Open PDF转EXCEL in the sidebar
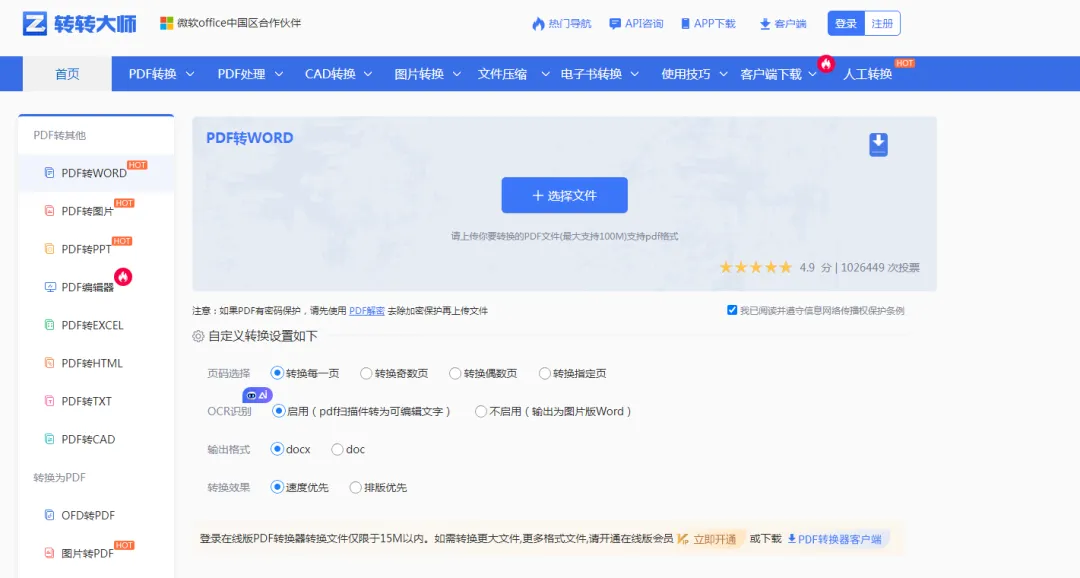Image resolution: width=1080 pixels, height=578 pixels. click(92, 325)
